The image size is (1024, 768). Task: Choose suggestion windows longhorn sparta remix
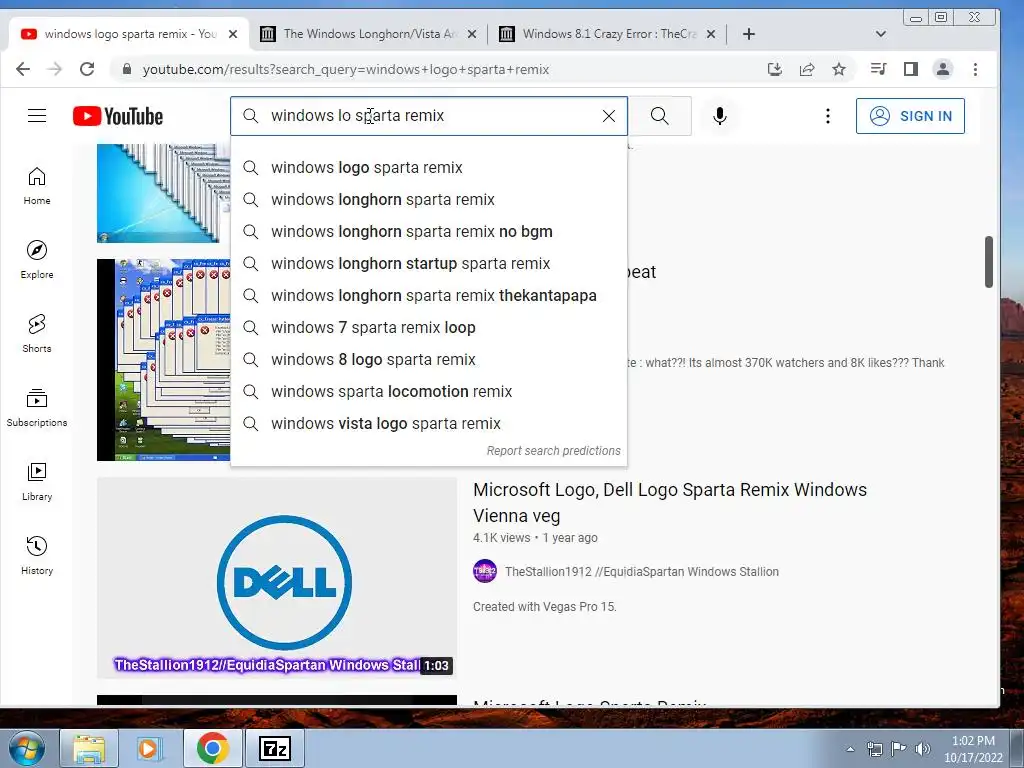428,200
